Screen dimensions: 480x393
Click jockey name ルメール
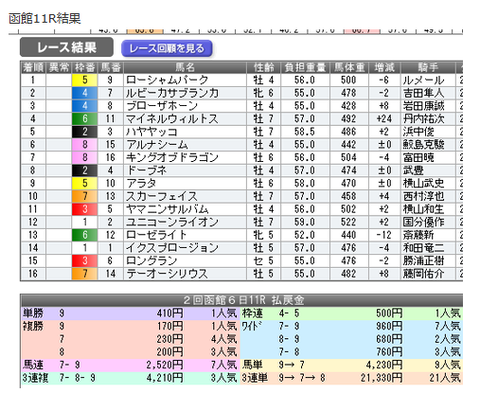point(423,80)
